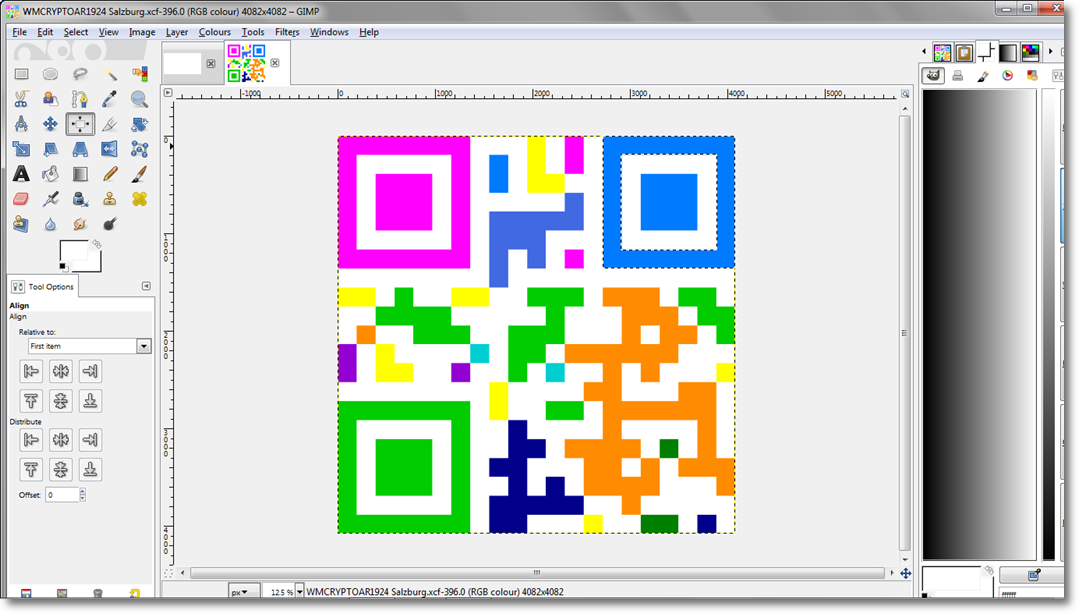Select the active Align tool

80,124
